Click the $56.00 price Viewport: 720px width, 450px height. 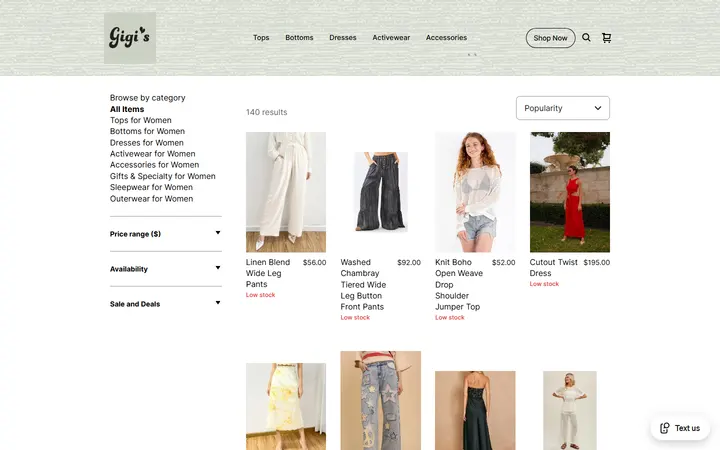(315, 263)
